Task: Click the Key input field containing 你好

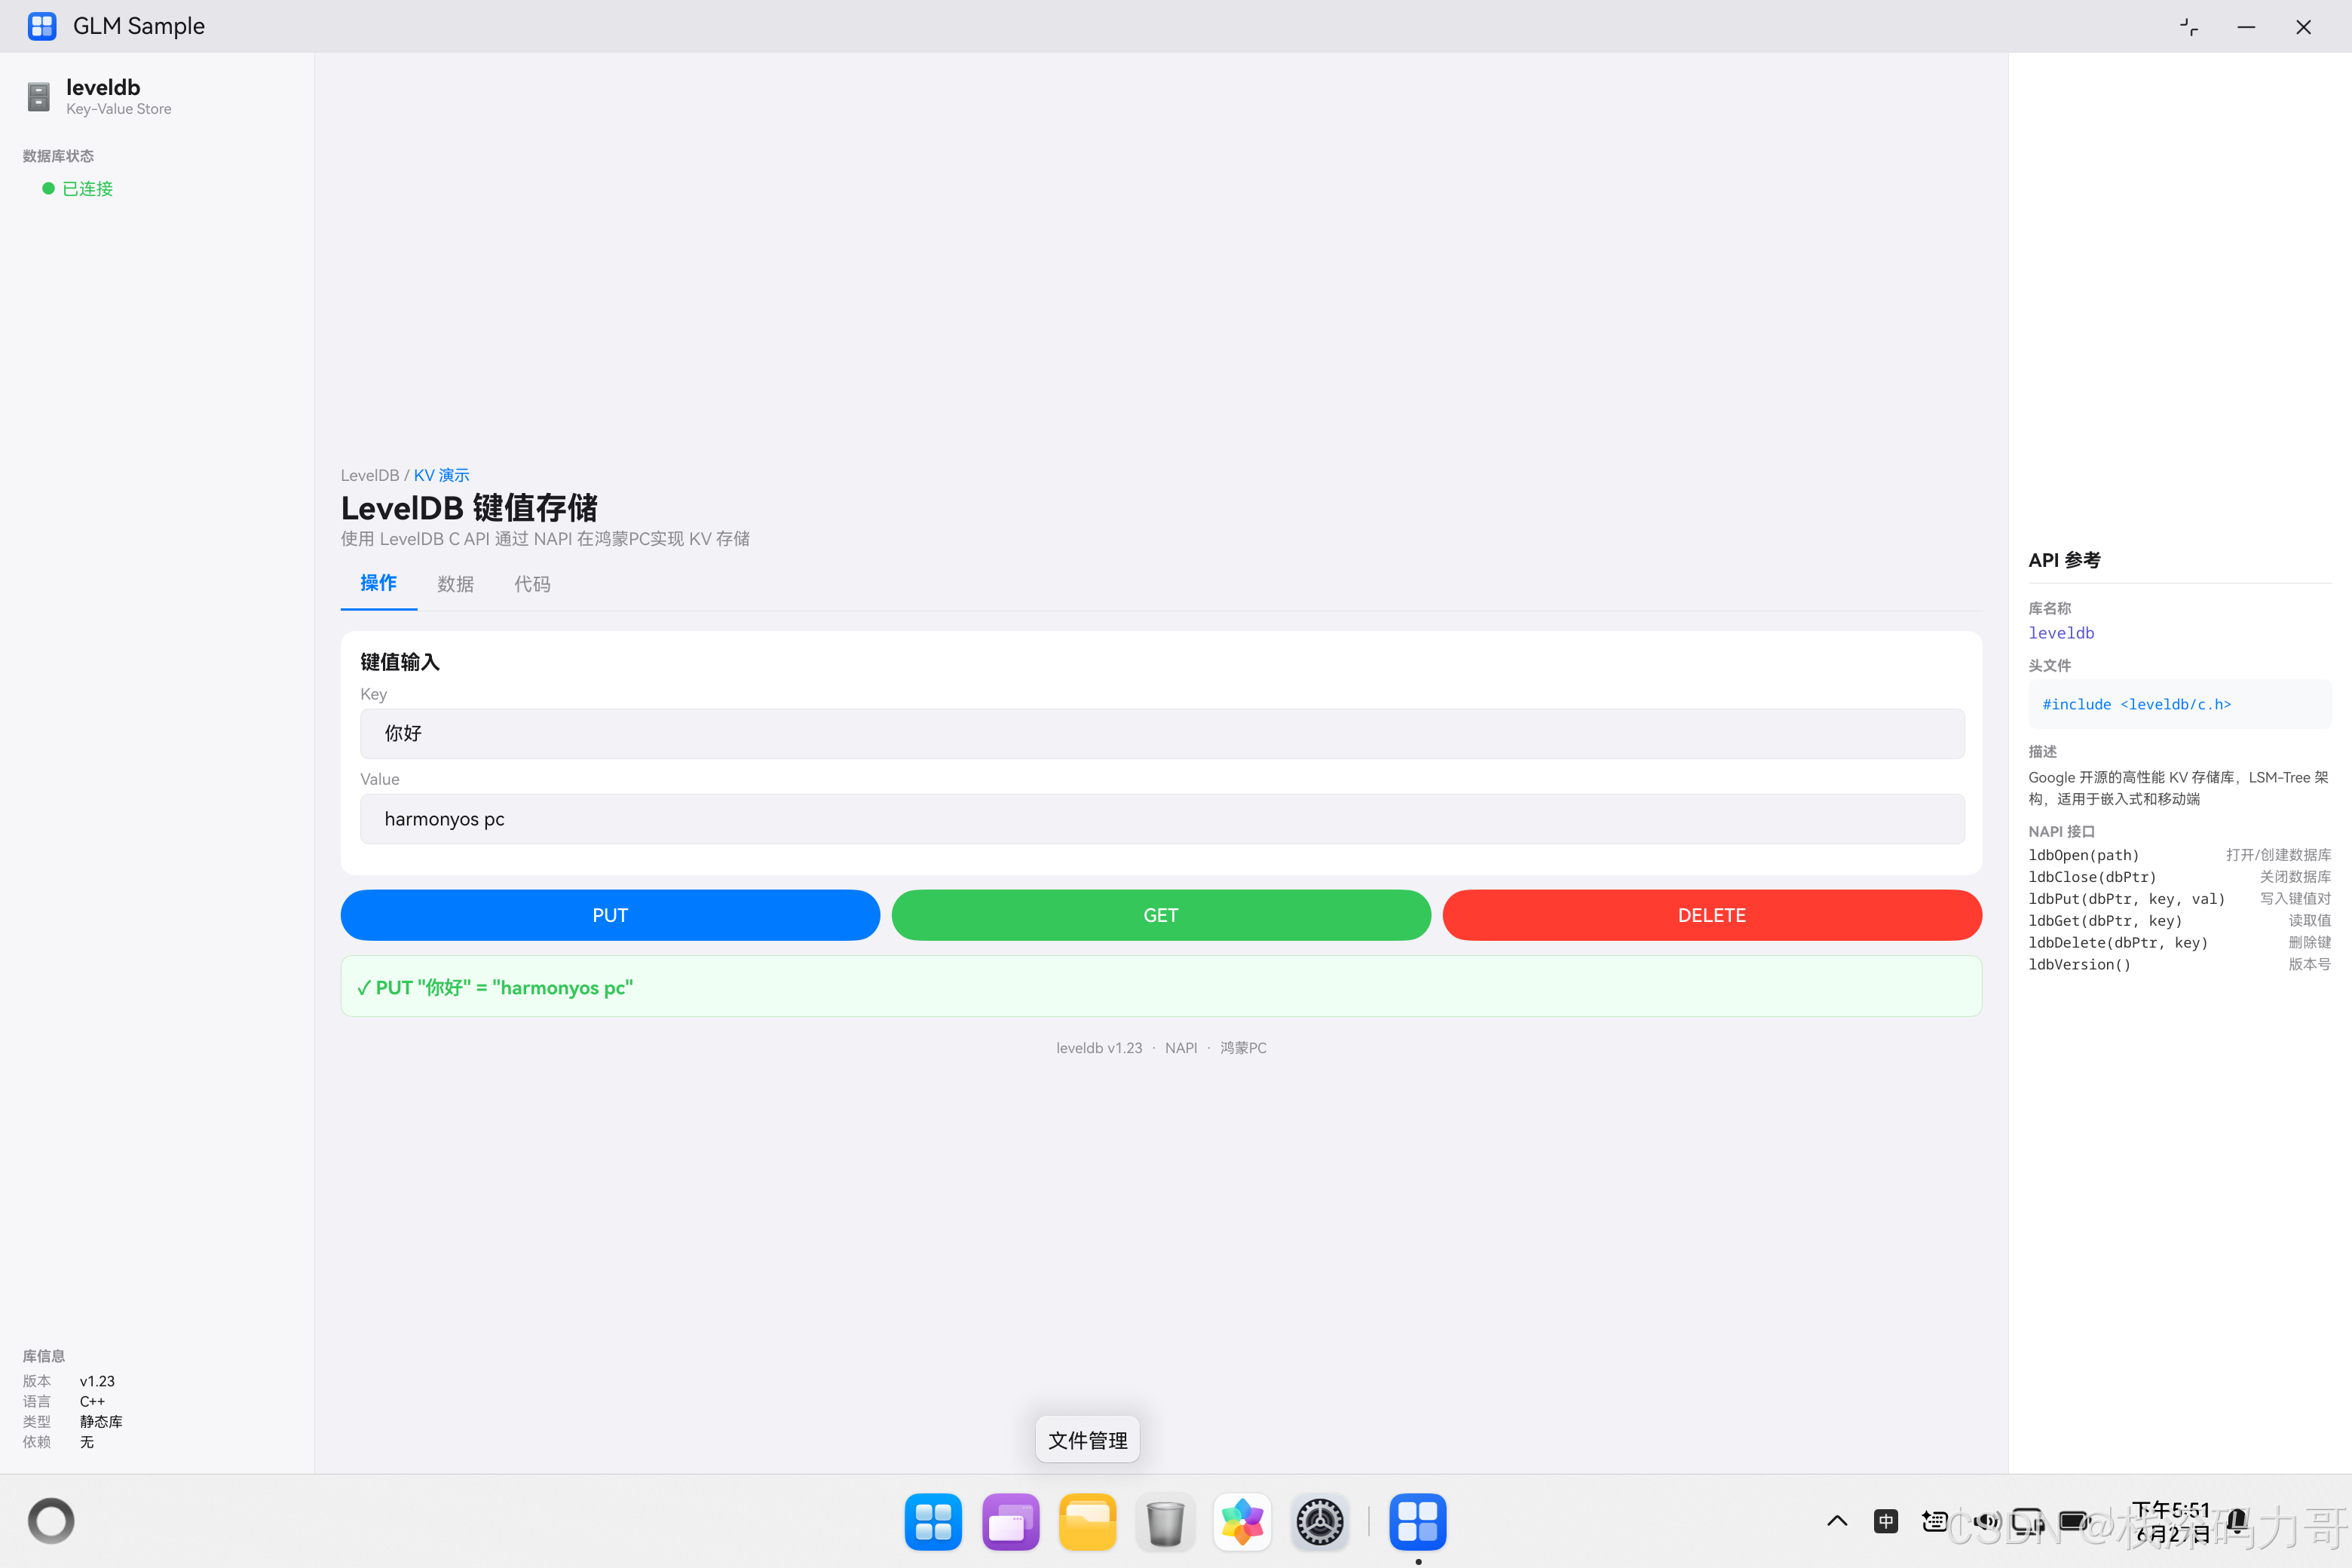Action: 1162,734
